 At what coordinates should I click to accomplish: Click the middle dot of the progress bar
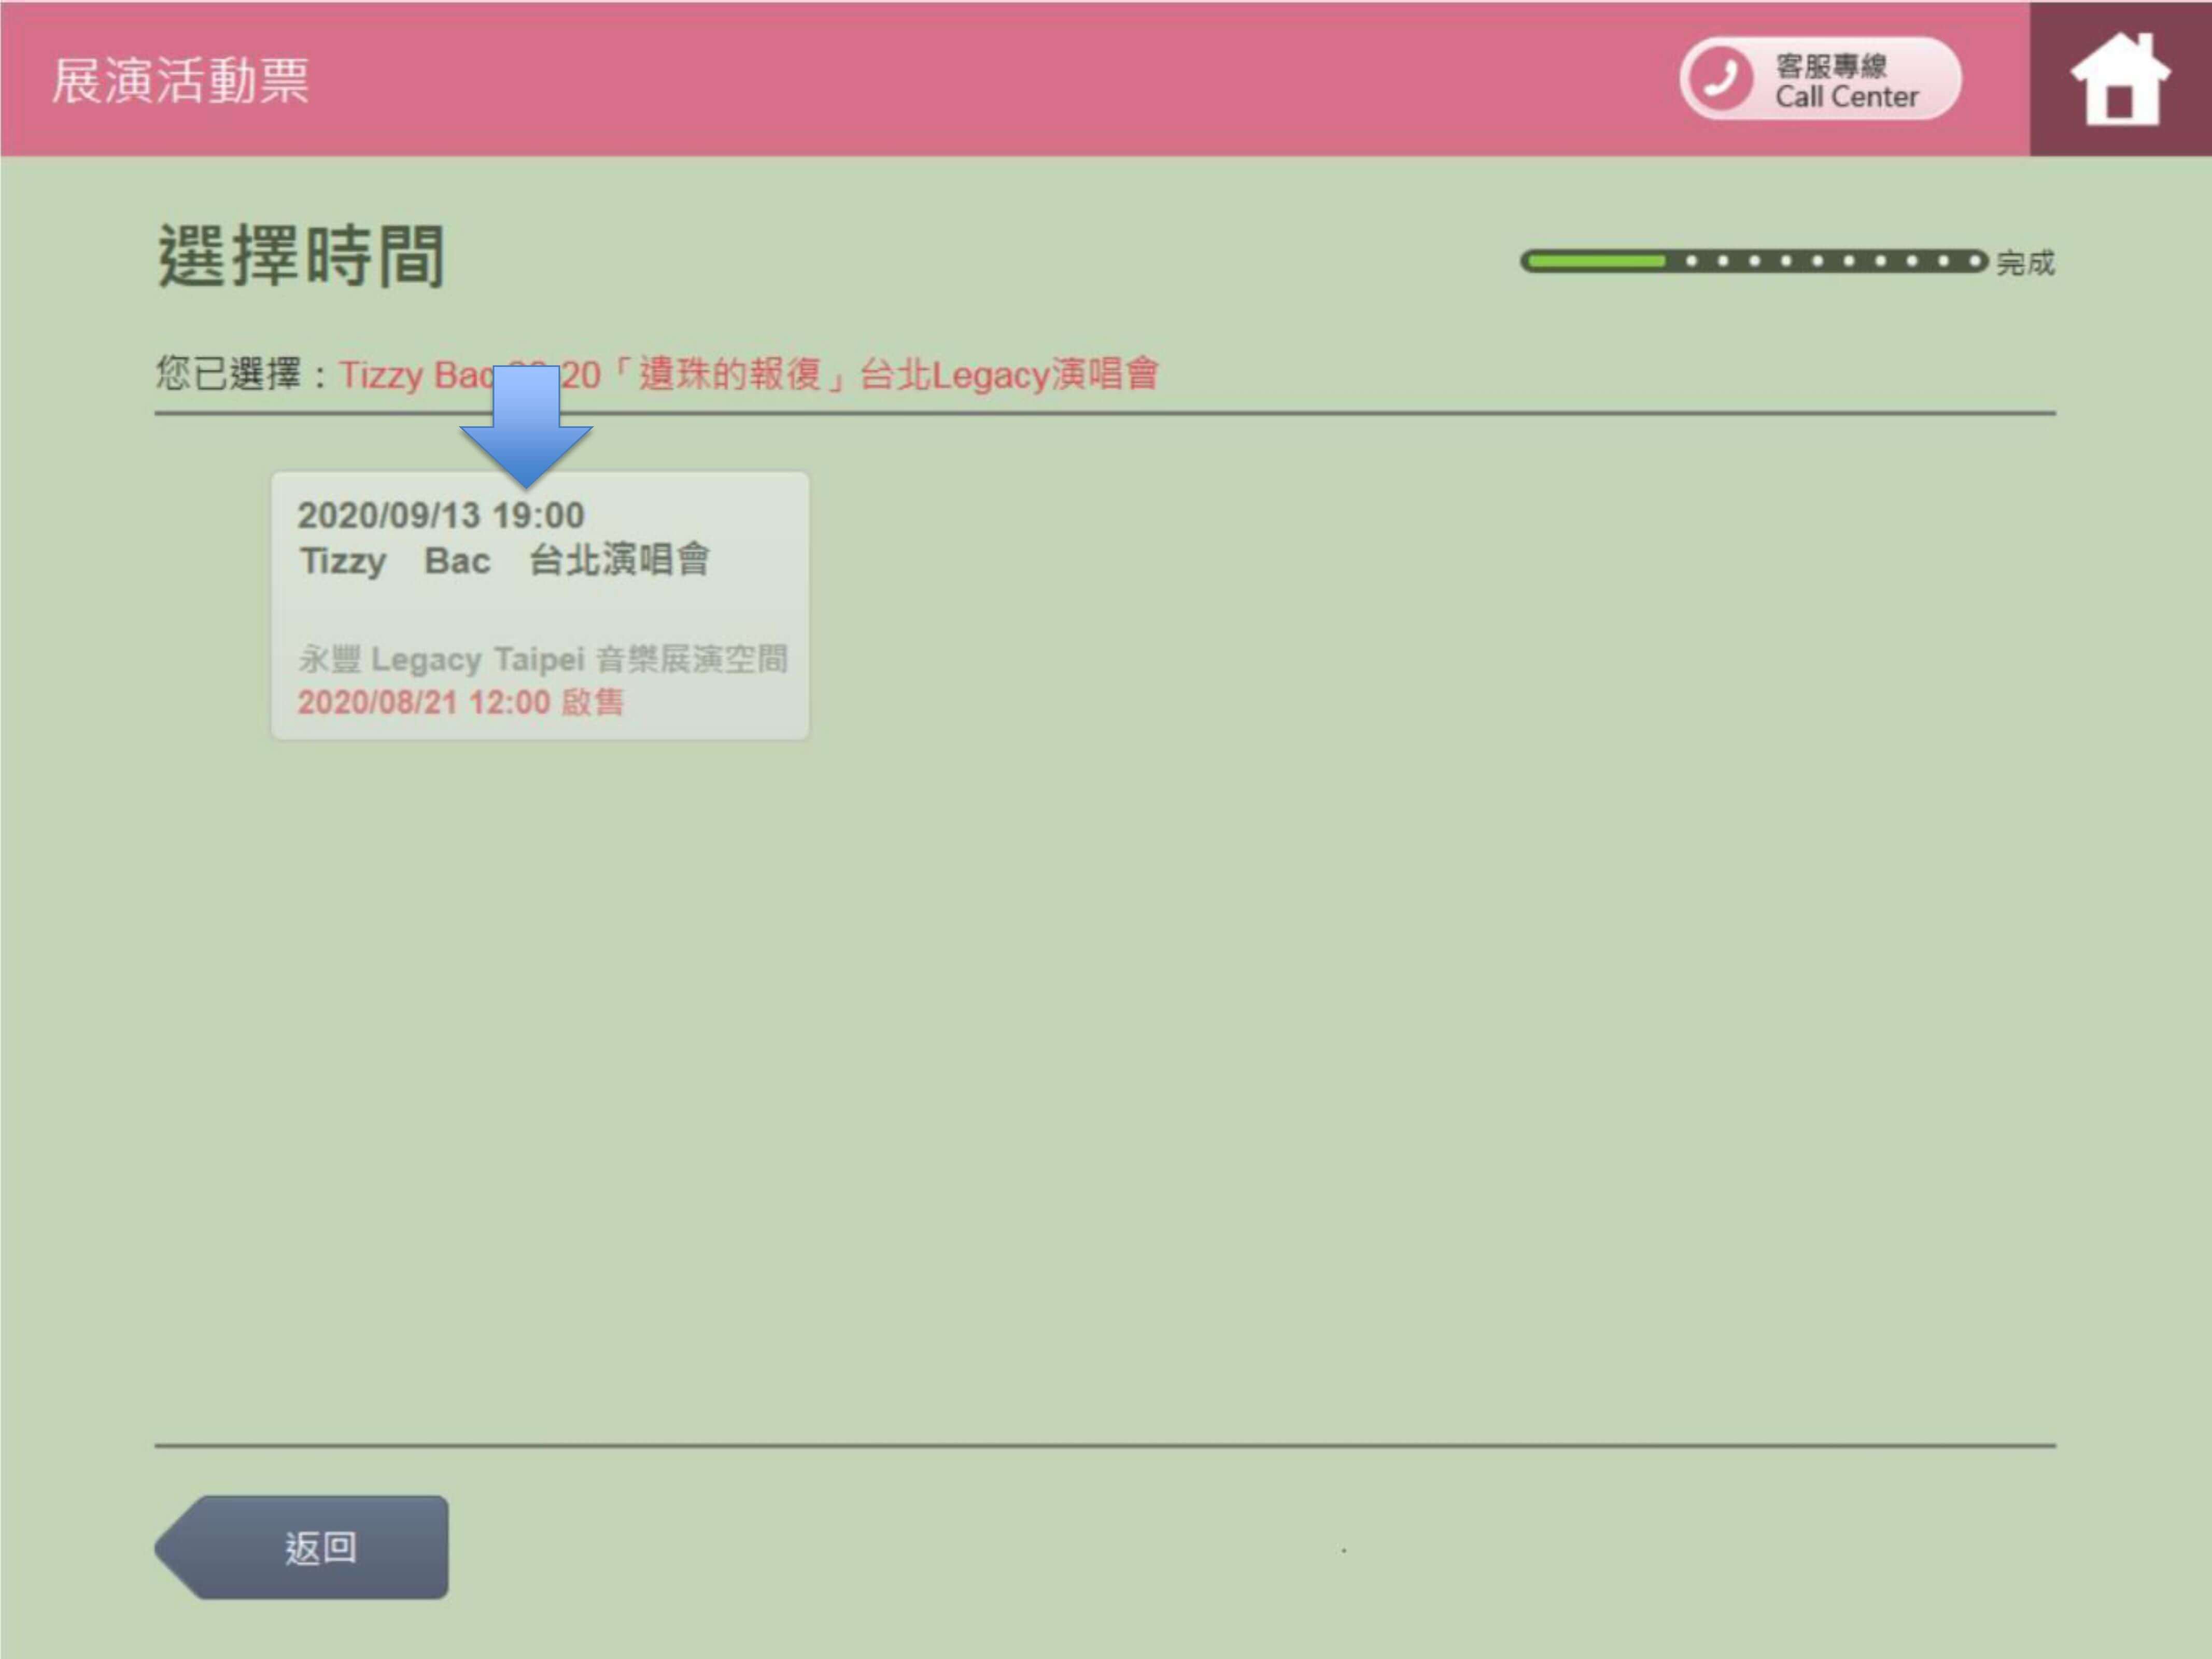click(x=1818, y=261)
